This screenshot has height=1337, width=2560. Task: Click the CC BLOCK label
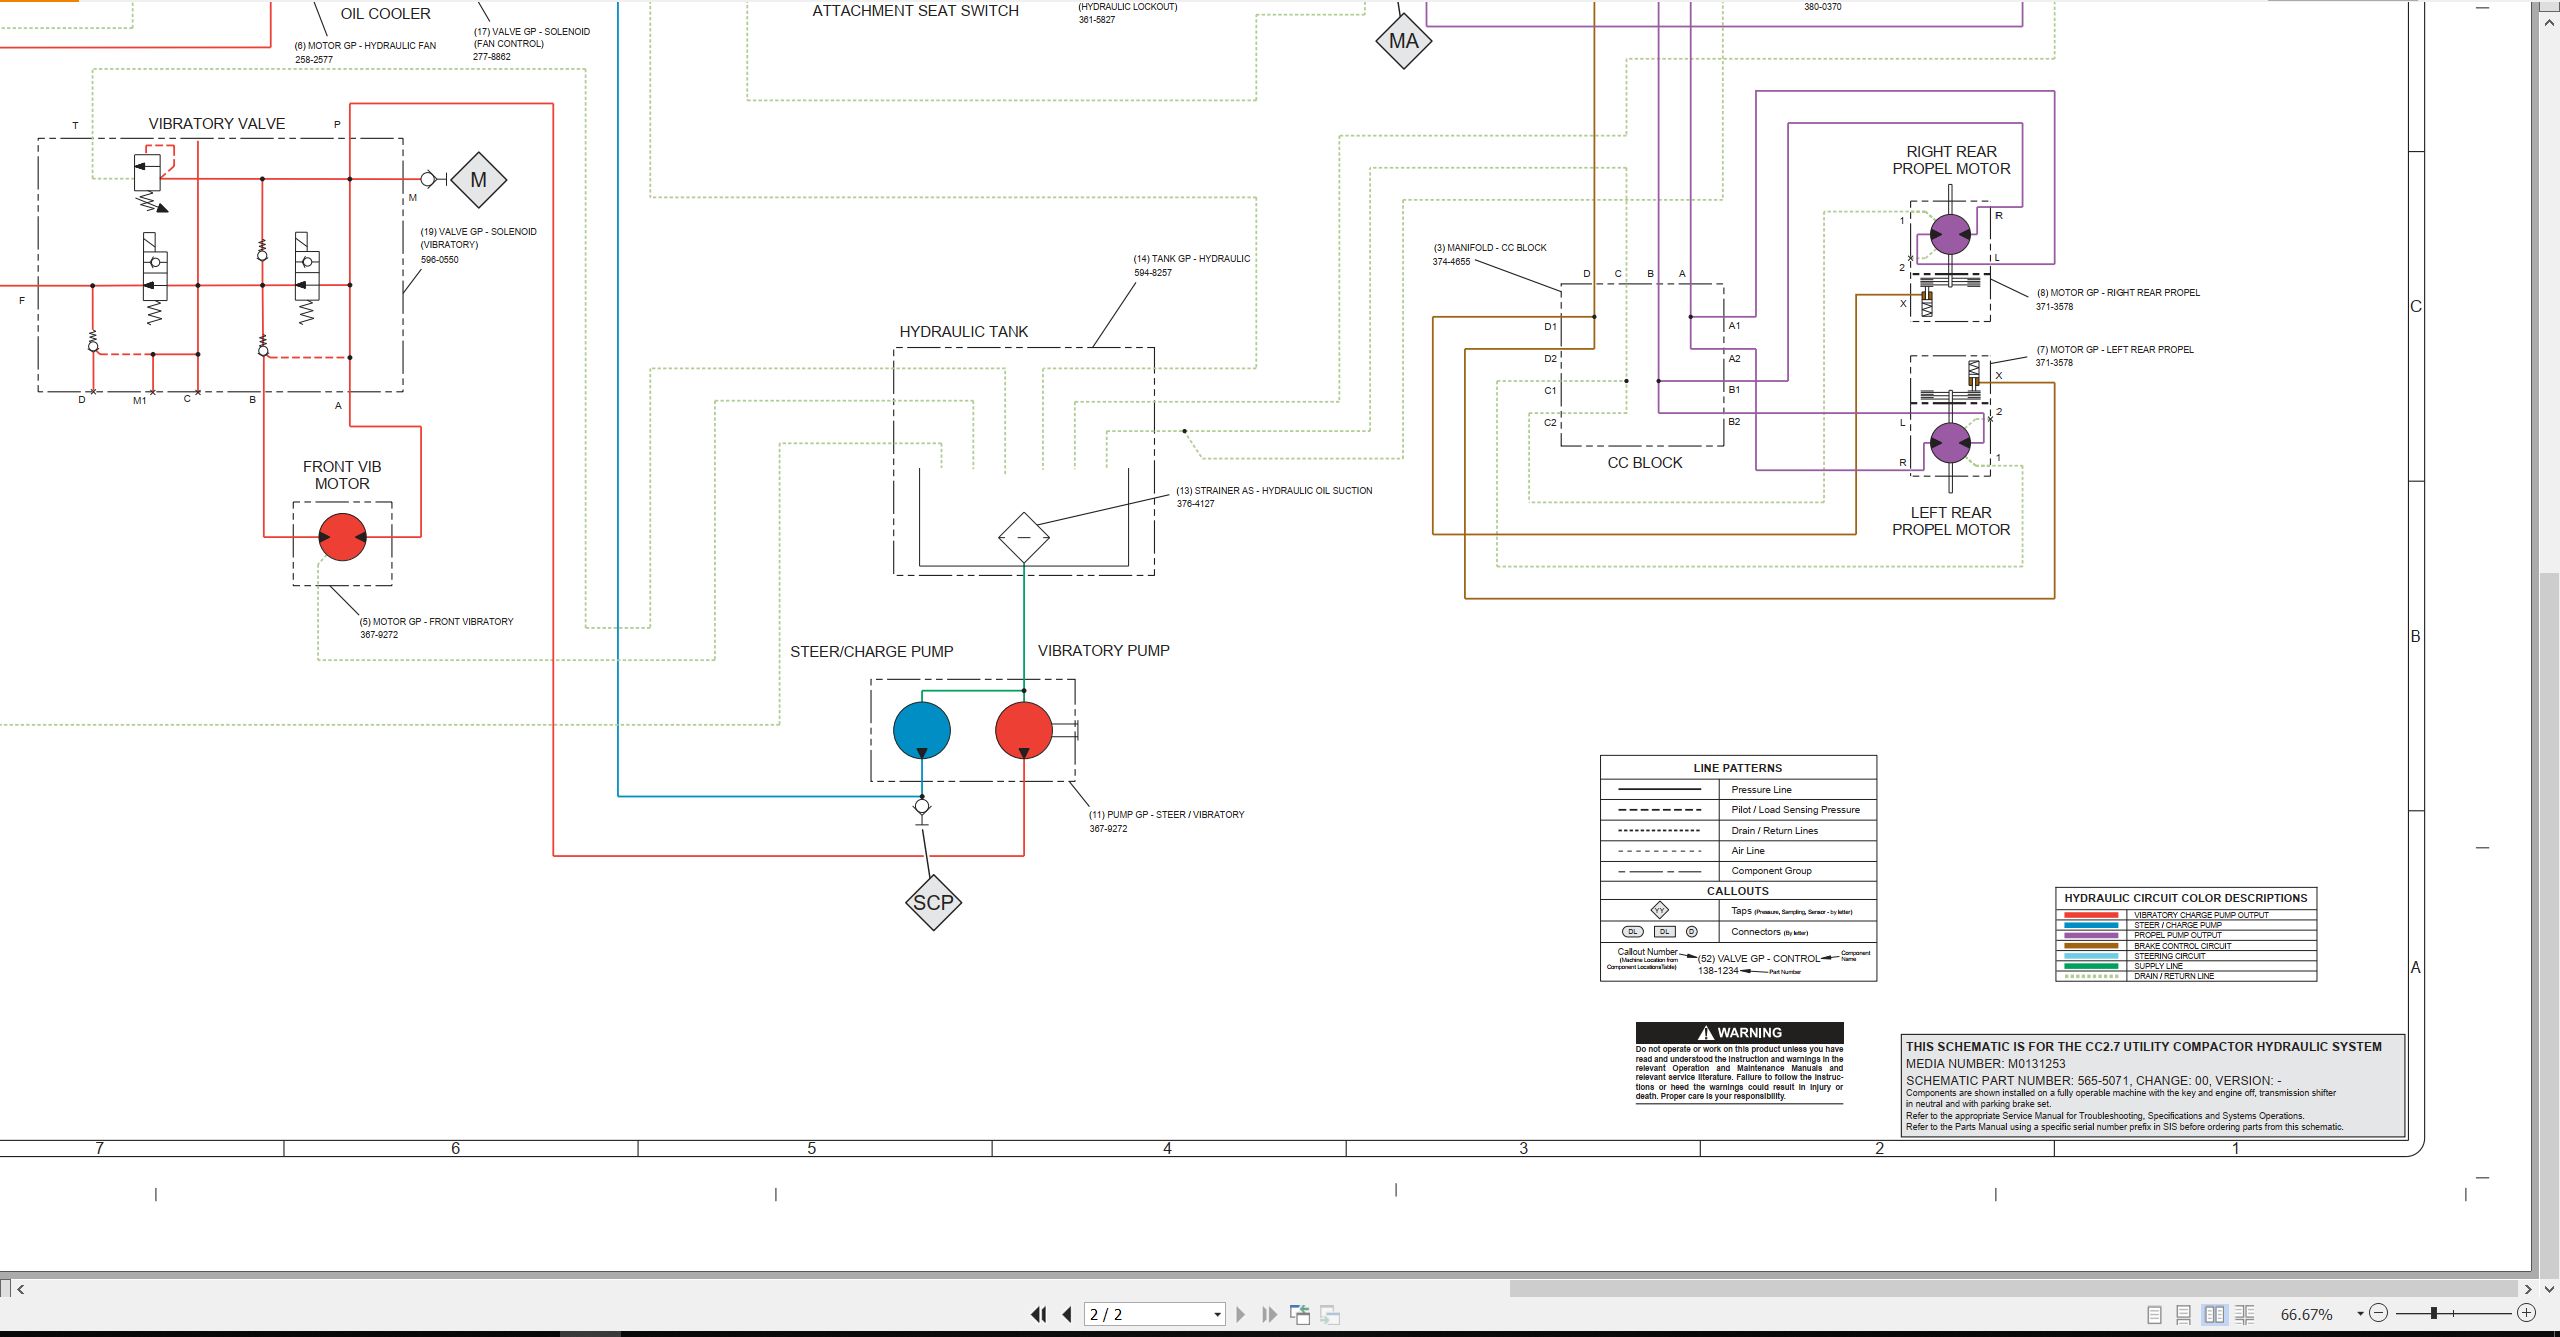[x=1645, y=463]
